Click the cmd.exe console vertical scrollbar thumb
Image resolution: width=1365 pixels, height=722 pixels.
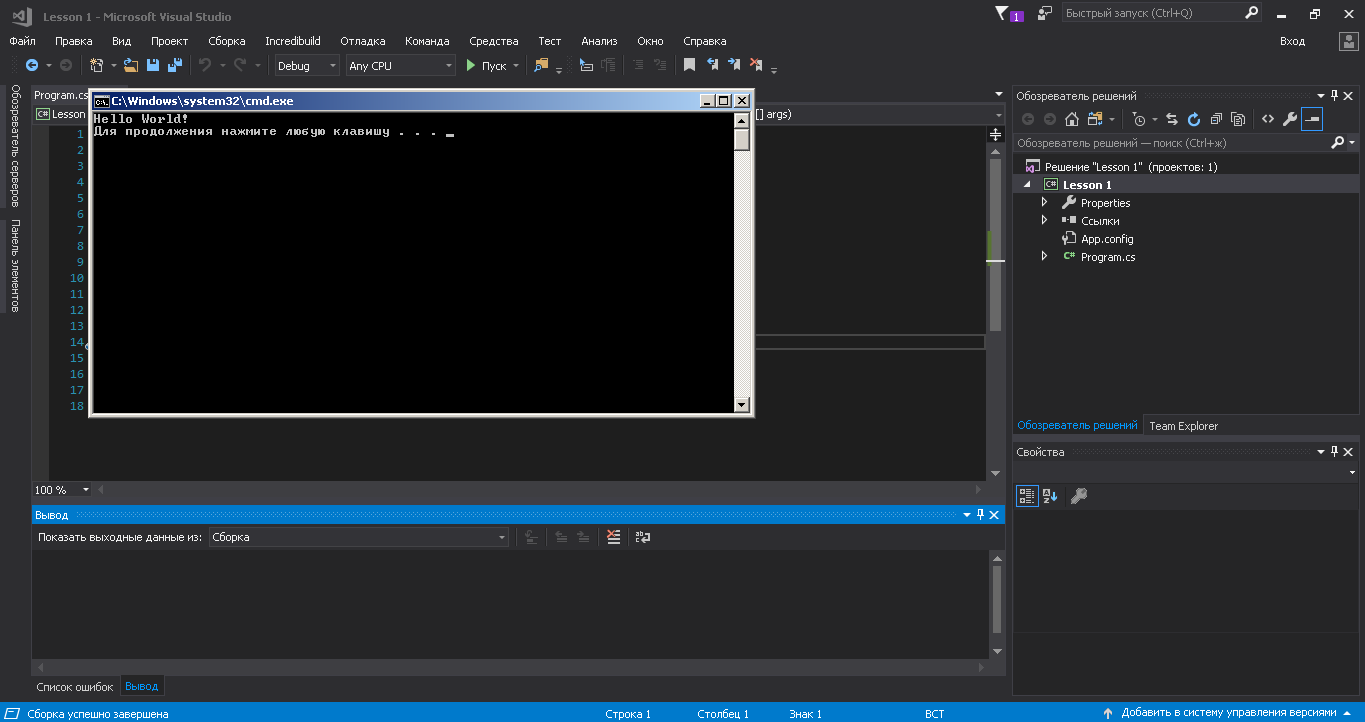click(741, 139)
